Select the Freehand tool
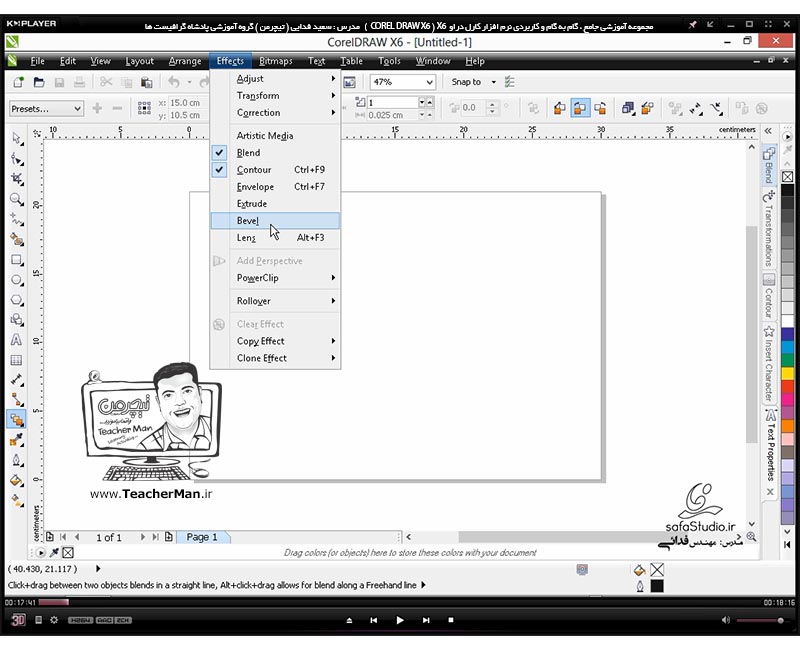Screen dimensions: 800x650 point(17,220)
